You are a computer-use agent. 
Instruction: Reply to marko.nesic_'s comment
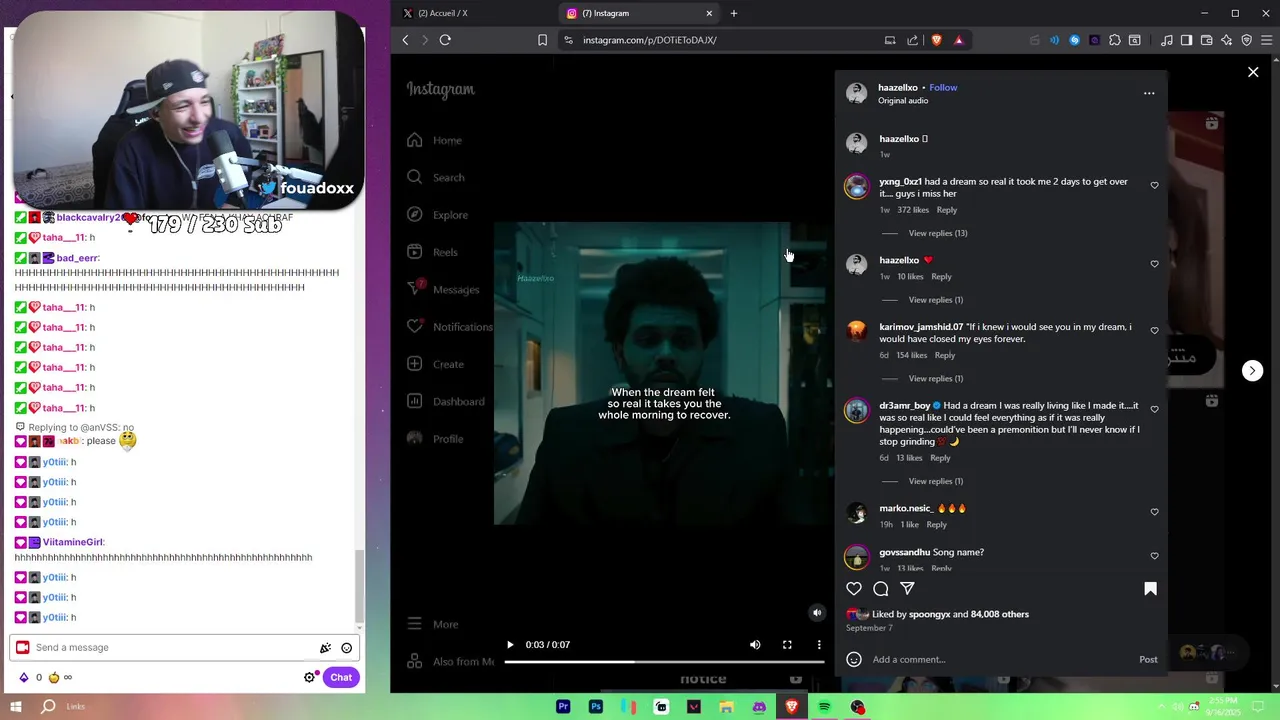coord(936,524)
